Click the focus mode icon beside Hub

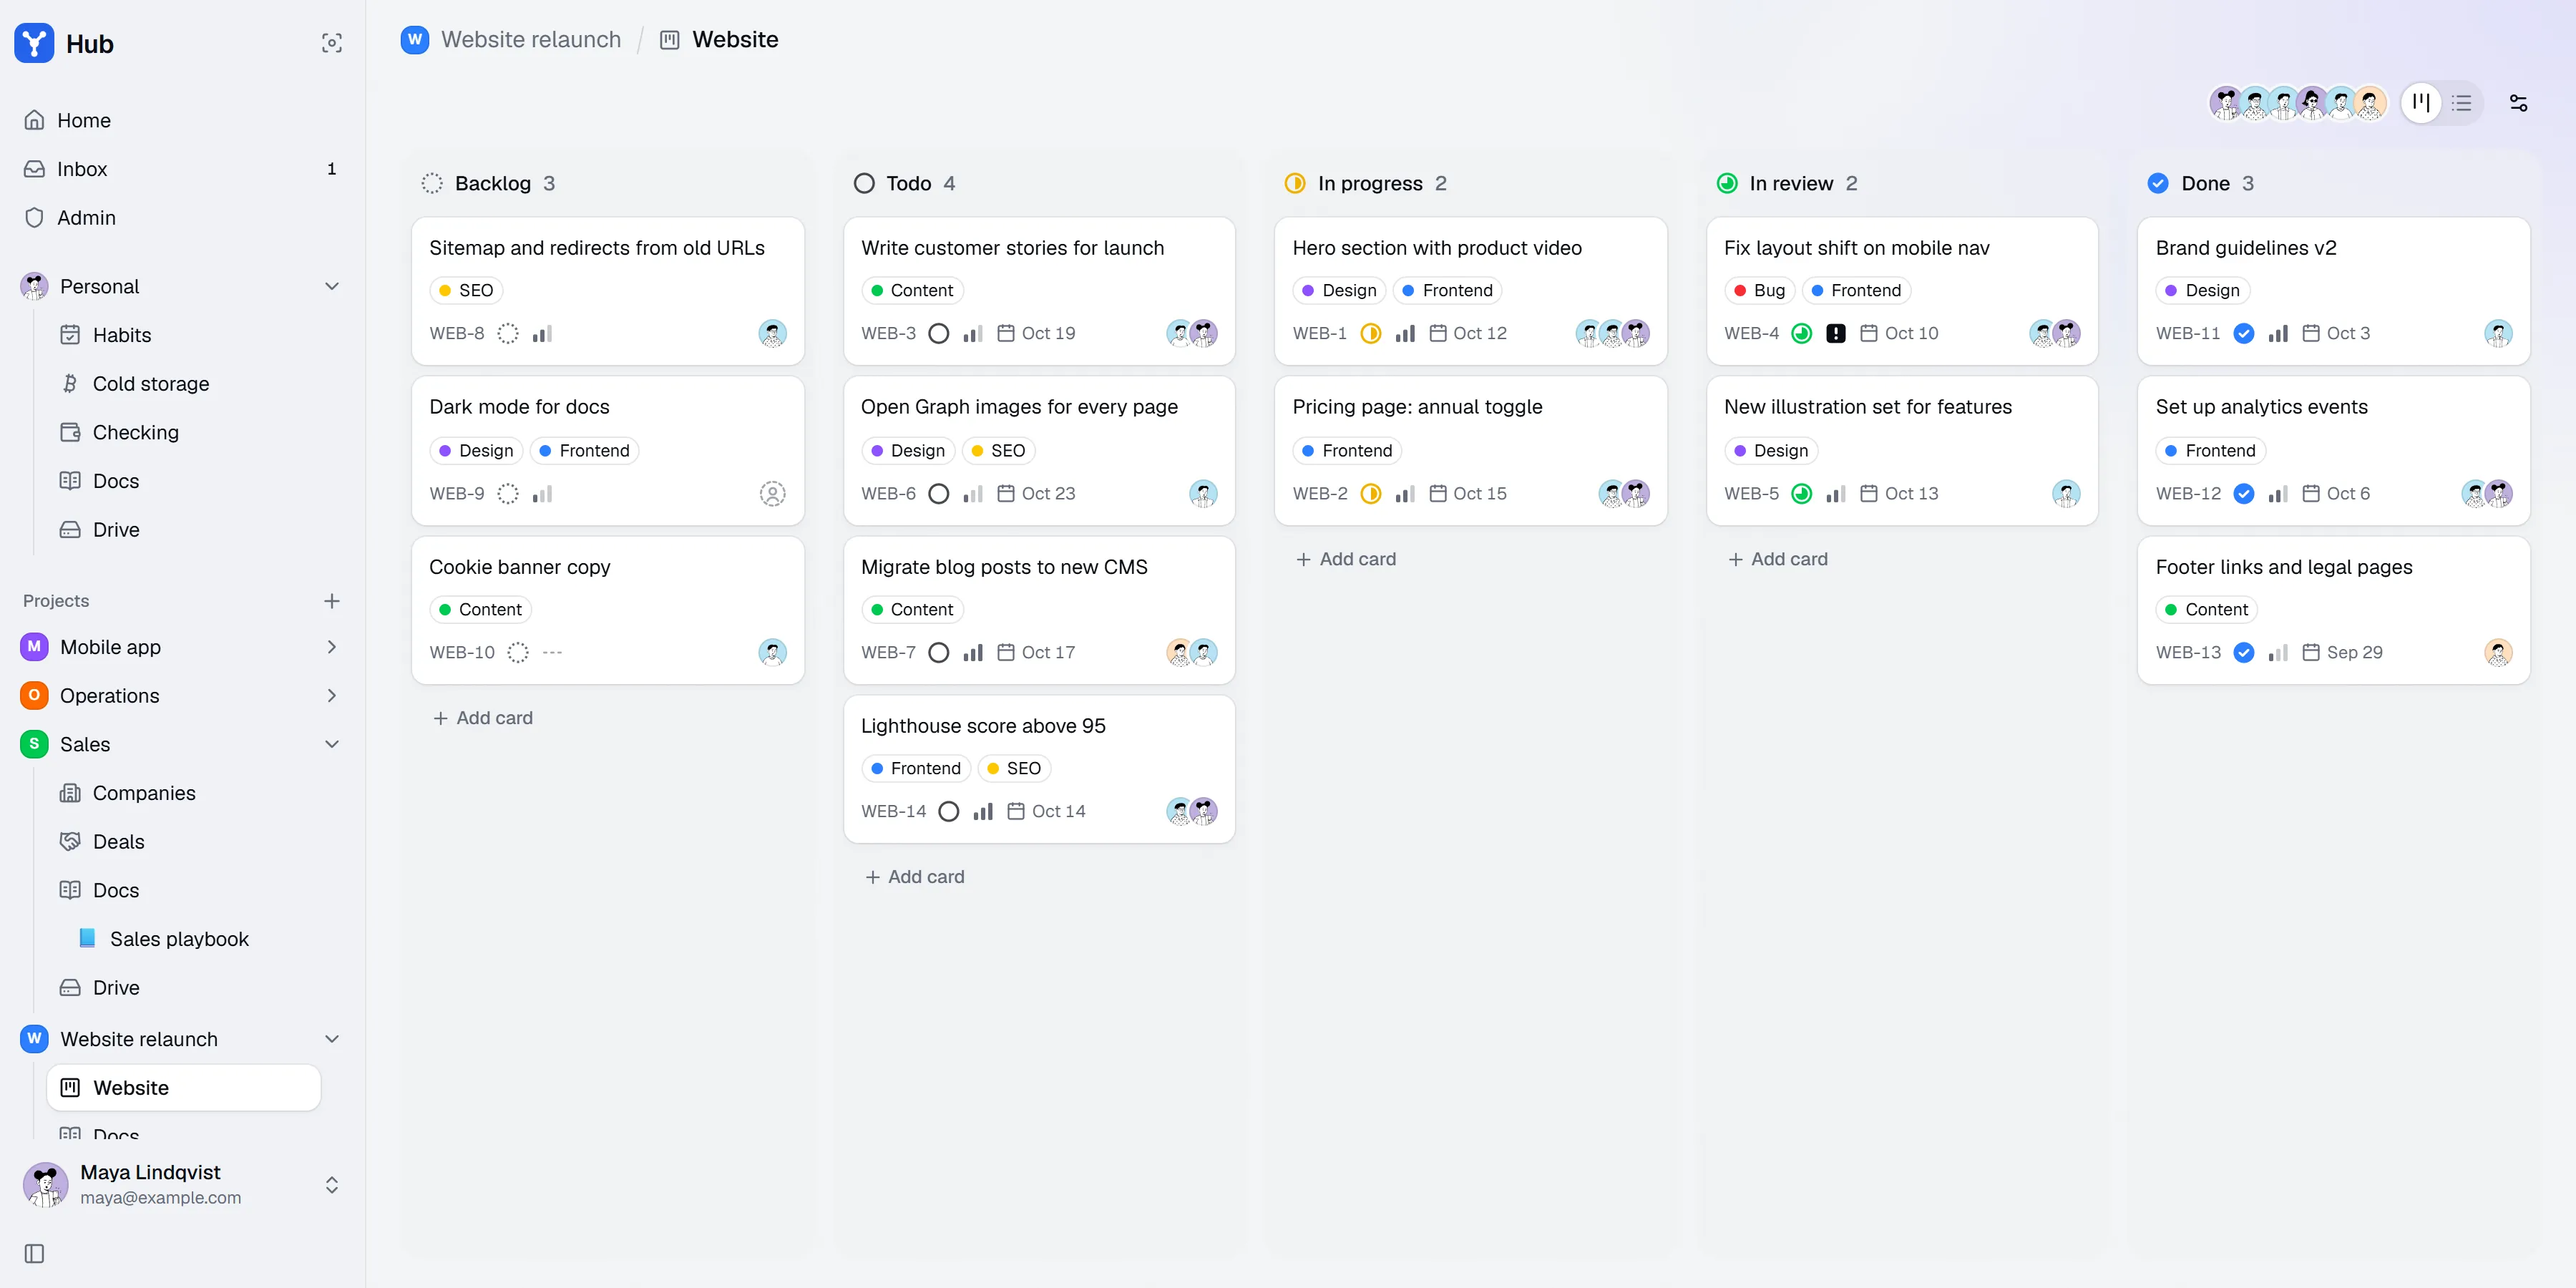(332, 43)
